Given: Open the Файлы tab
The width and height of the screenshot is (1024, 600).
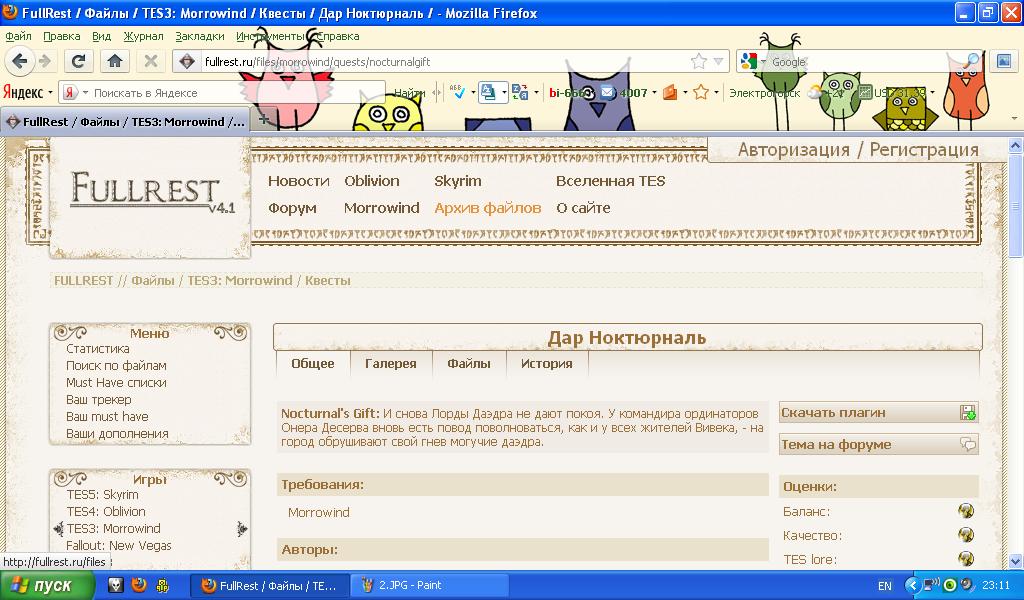Looking at the screenshot, I should coord(468,364).
